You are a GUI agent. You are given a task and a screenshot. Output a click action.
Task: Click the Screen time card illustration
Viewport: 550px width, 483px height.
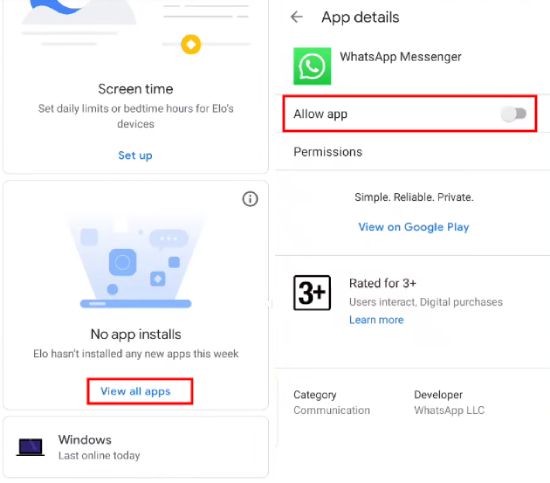136,26
